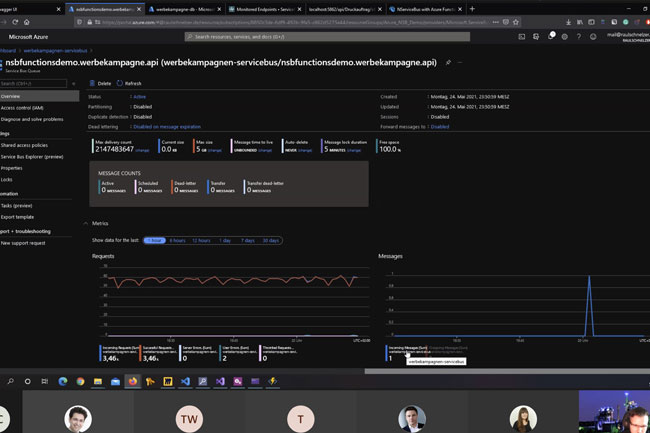Screen dimensions: 650x433
Task: Go to Firefox home page
Action: (27, 22)
